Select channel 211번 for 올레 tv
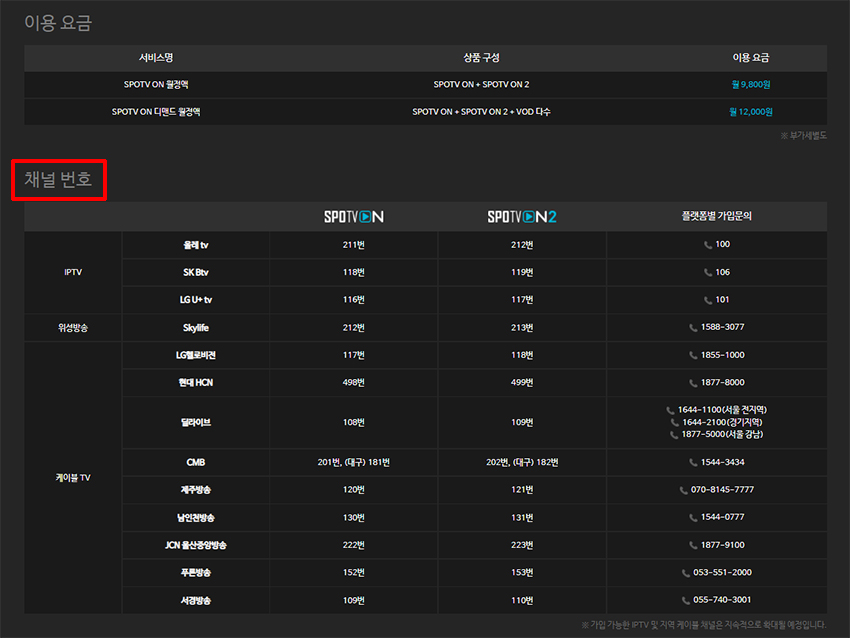850x638 pixels. (x=353, y=245)
